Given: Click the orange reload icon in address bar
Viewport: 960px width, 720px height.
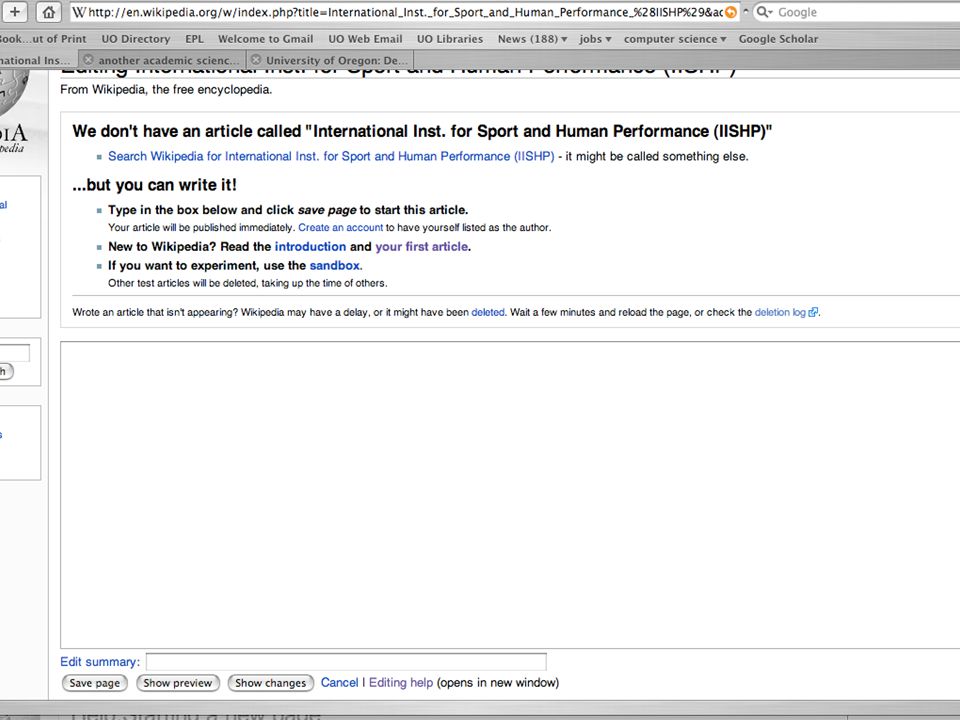Looking at the screenshot, I should point(730,12).
